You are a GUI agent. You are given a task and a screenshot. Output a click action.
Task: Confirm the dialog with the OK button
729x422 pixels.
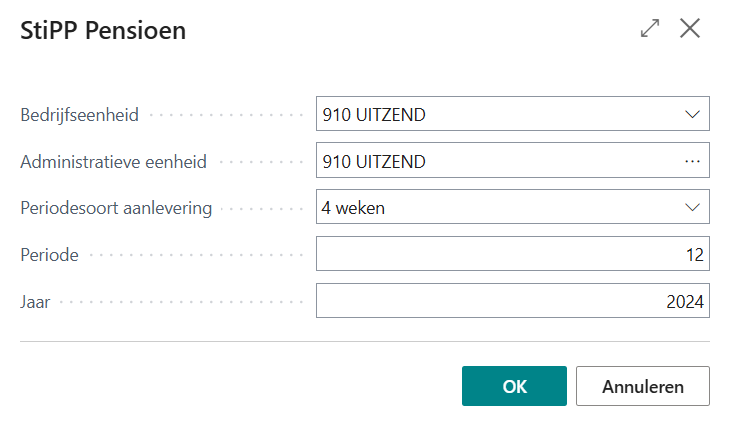click(514, 386)
